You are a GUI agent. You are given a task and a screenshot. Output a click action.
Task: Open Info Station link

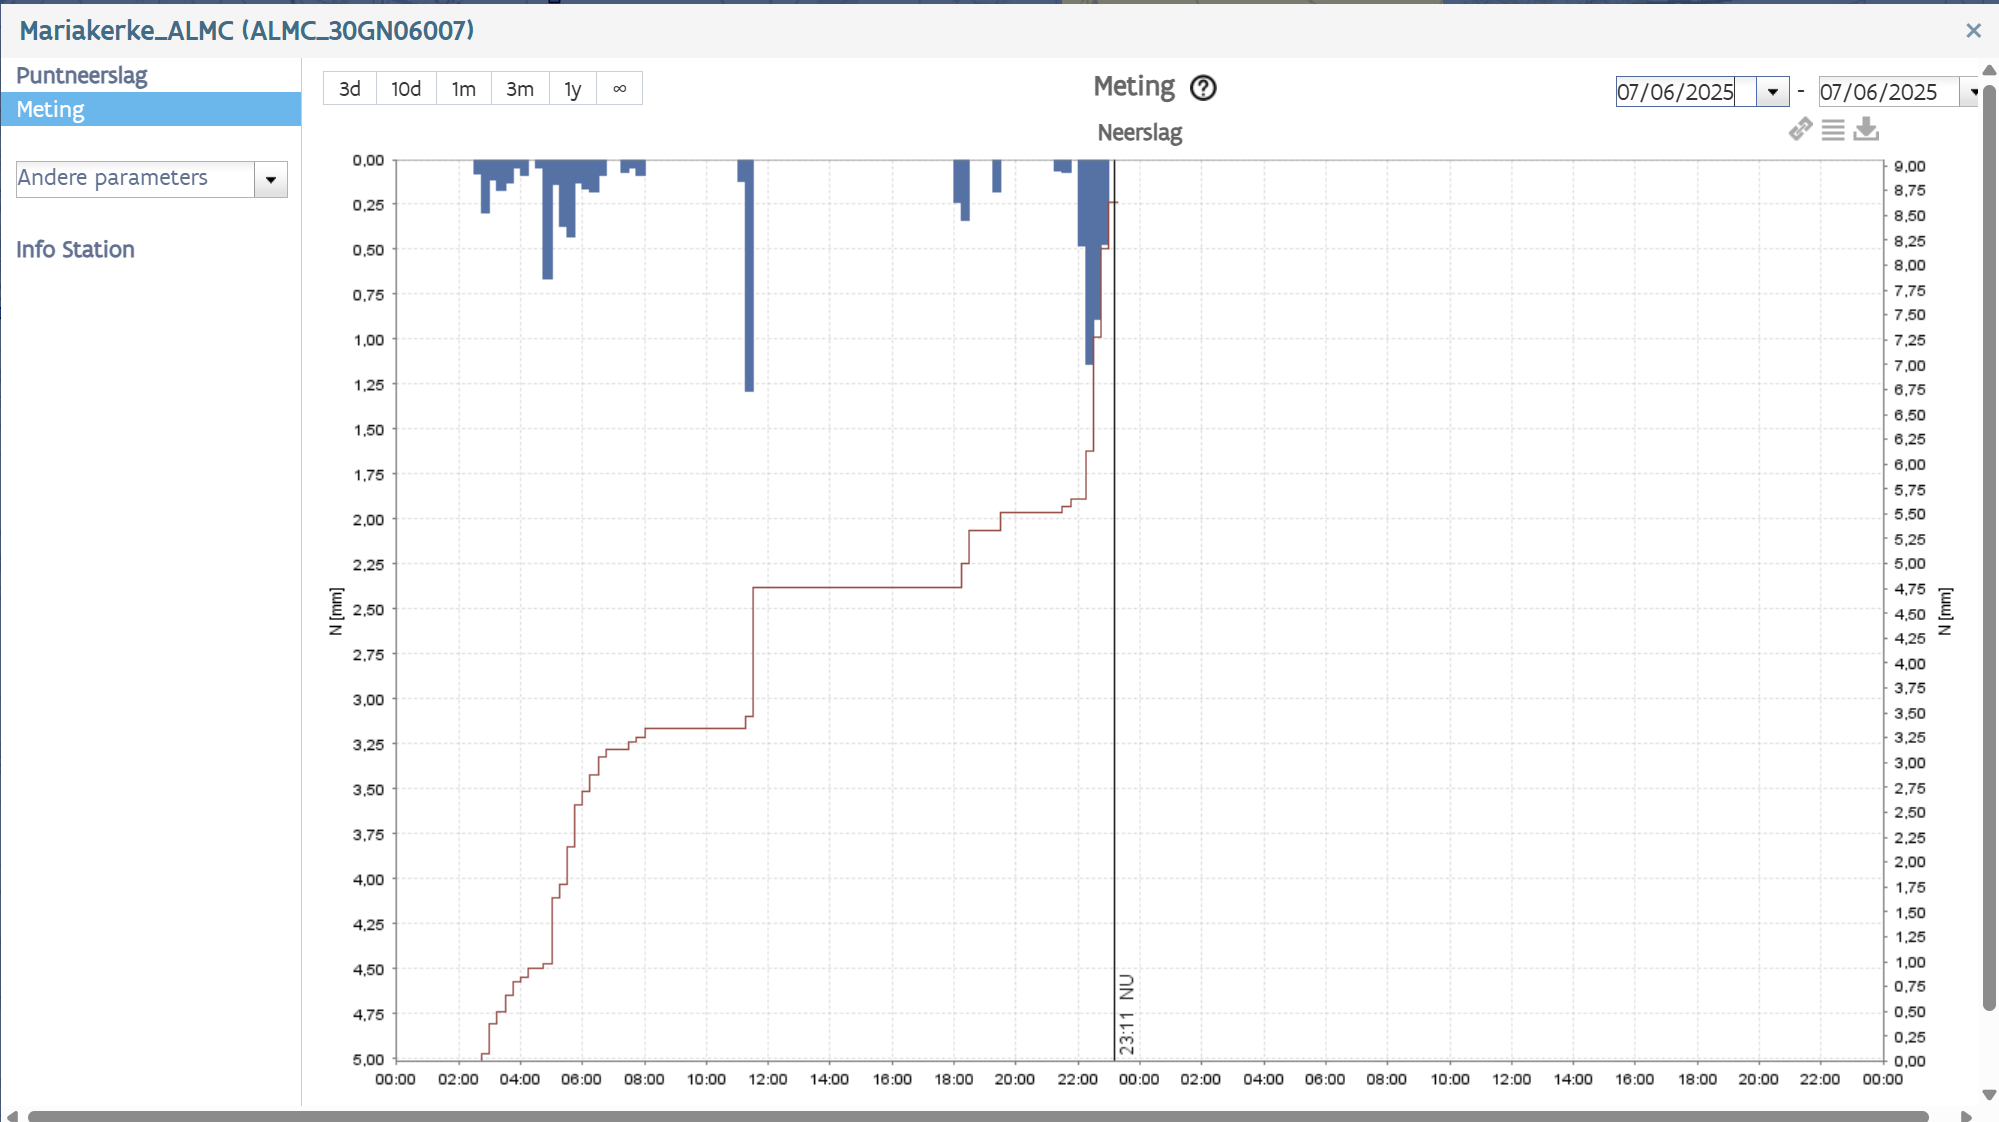coord(75,250)
